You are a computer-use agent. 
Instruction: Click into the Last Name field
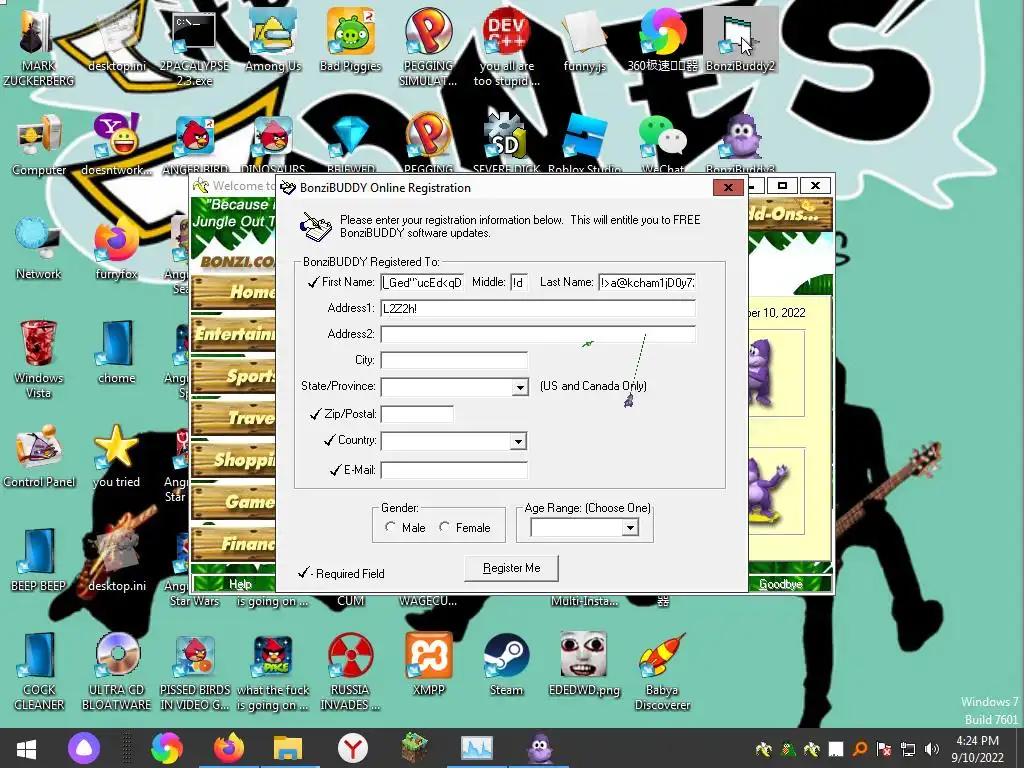[x=647, y=282]
